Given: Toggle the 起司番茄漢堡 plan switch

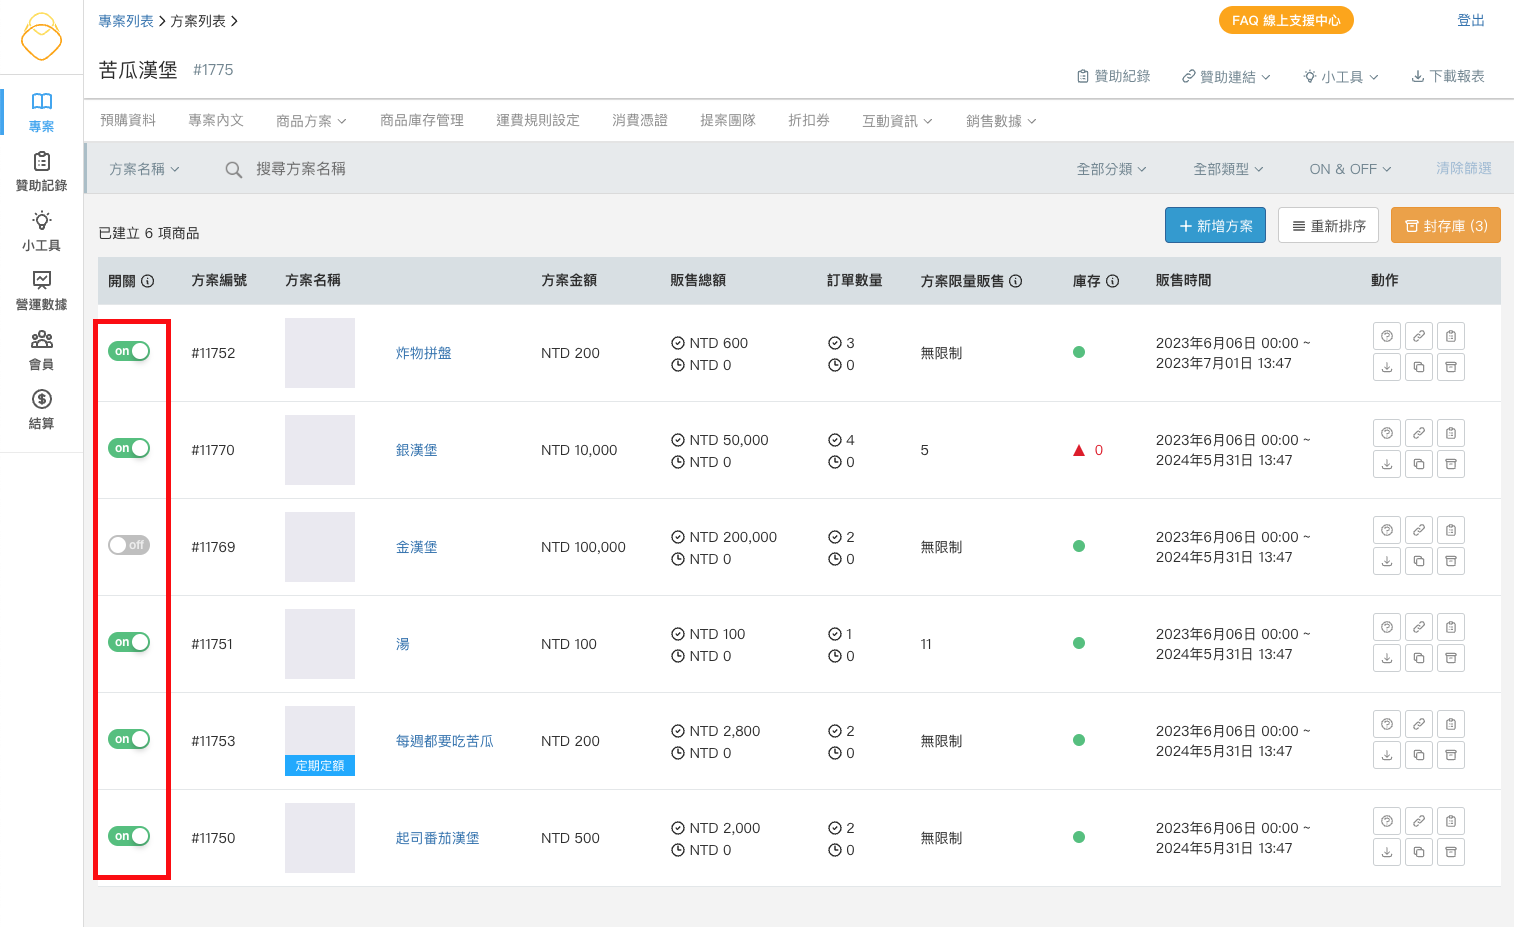Looking at the screenshot, I should [x=129, y=836].
